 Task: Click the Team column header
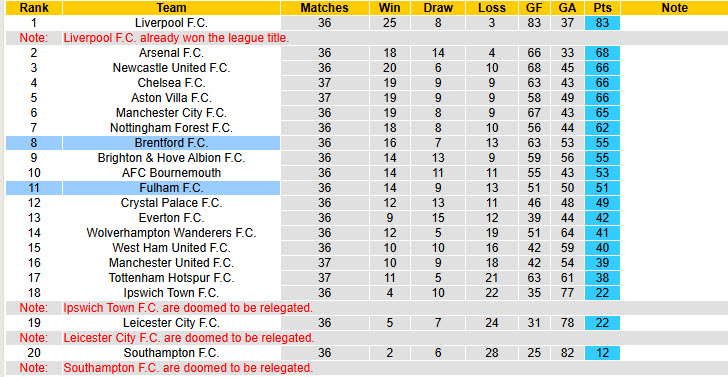pos(171,8)
